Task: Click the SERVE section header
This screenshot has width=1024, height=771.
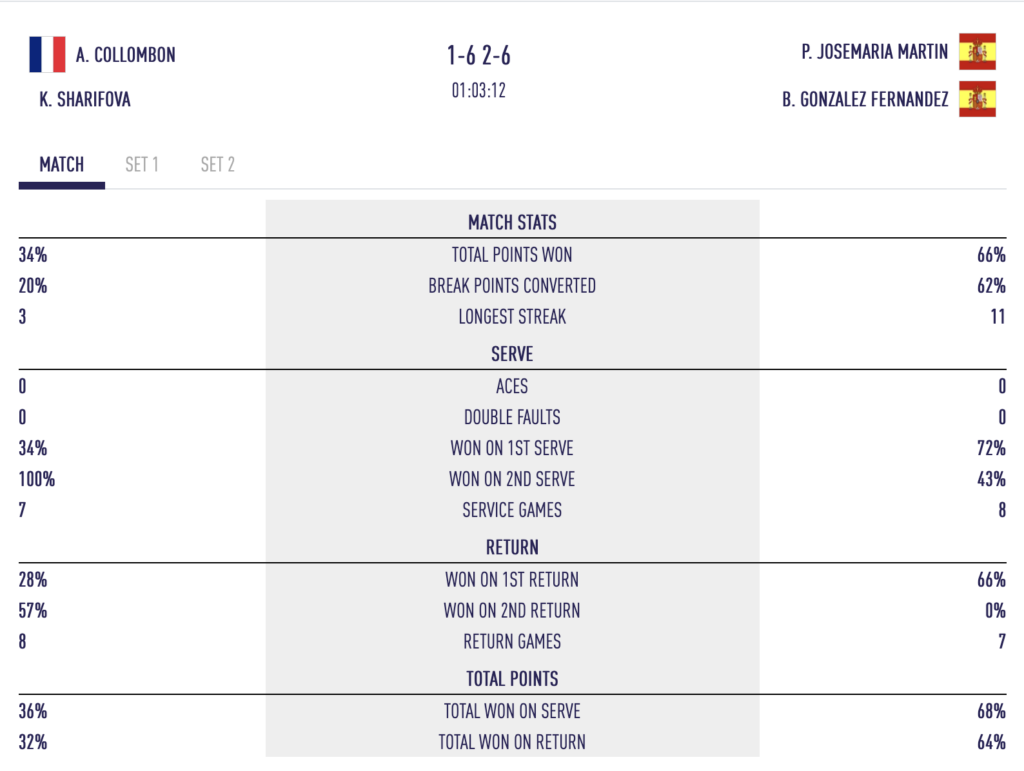Action: (x=512, y=354)
